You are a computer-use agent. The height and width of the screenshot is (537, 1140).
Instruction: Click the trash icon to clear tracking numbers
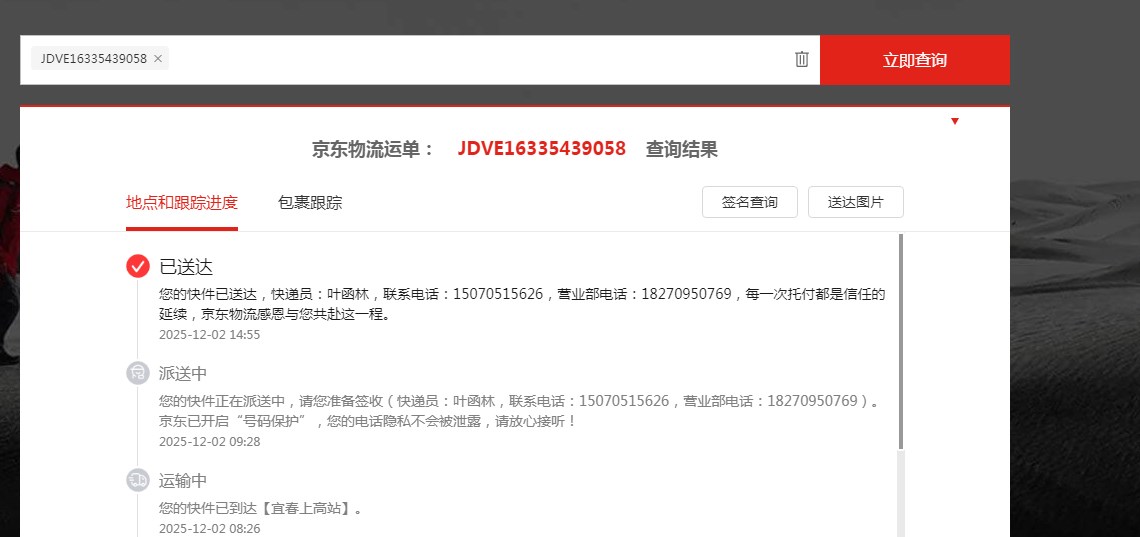click(801, 59)
